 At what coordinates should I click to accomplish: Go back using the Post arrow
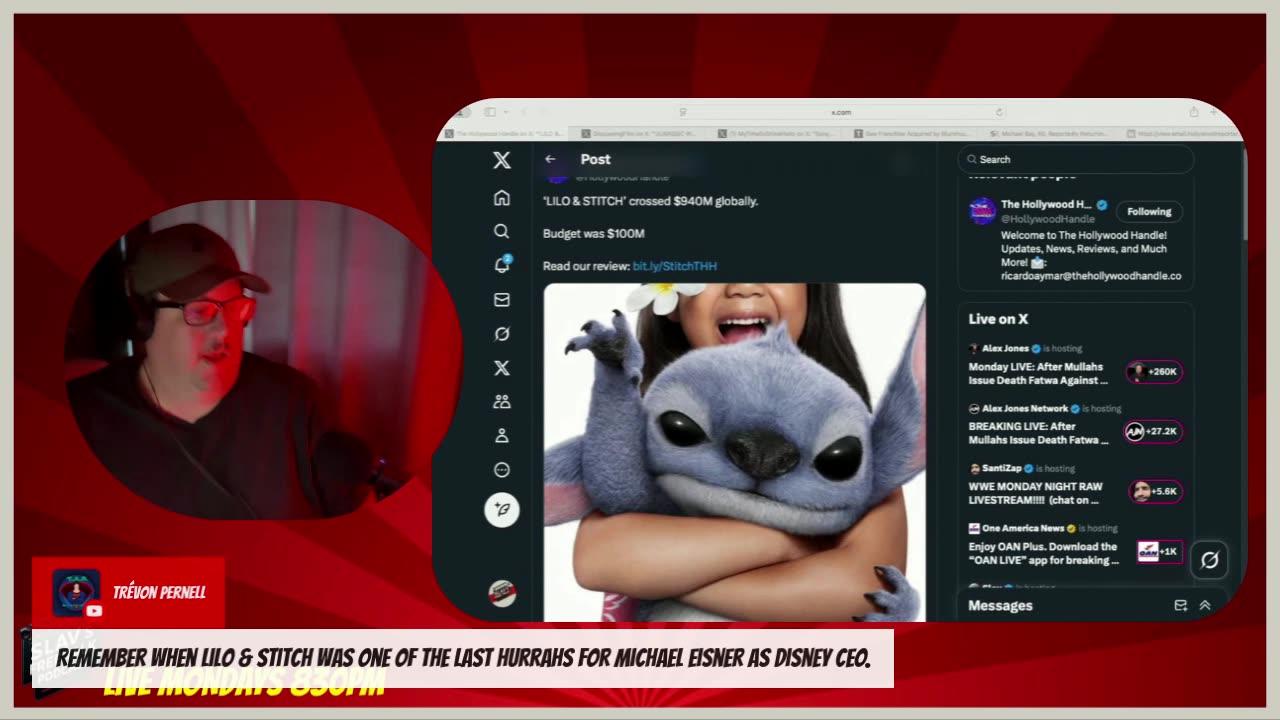pyautogui.click(x=550, y=159)
